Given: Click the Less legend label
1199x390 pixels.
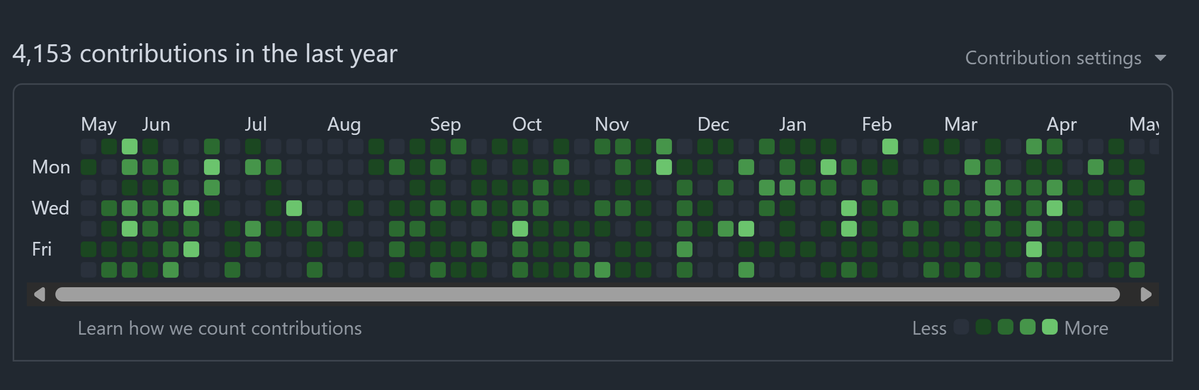Looking at the screenshot, I should pos(929,328).
